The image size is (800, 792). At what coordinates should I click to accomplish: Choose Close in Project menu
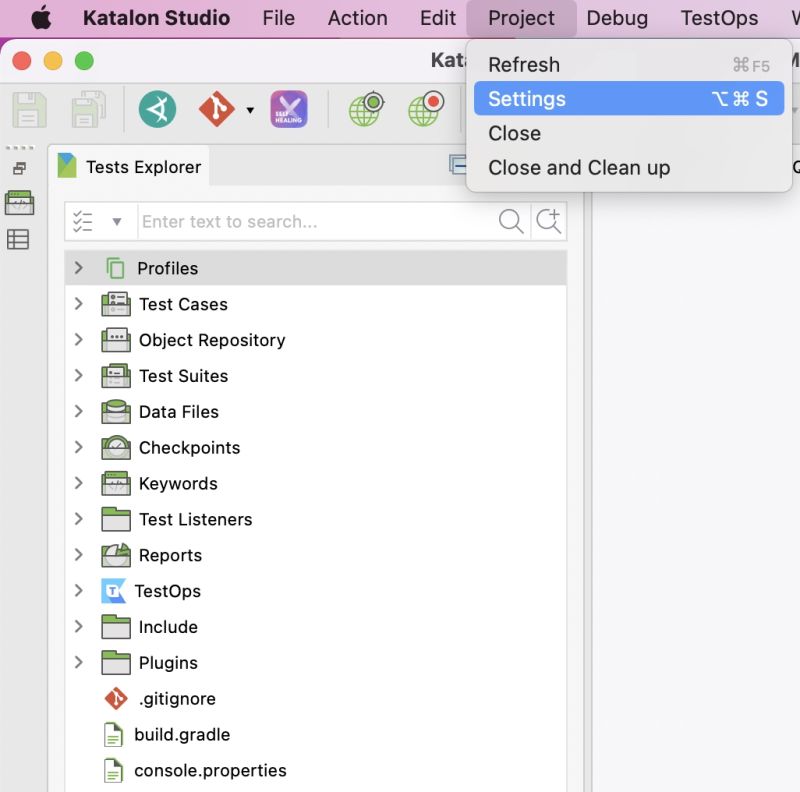tap(629, 133)
